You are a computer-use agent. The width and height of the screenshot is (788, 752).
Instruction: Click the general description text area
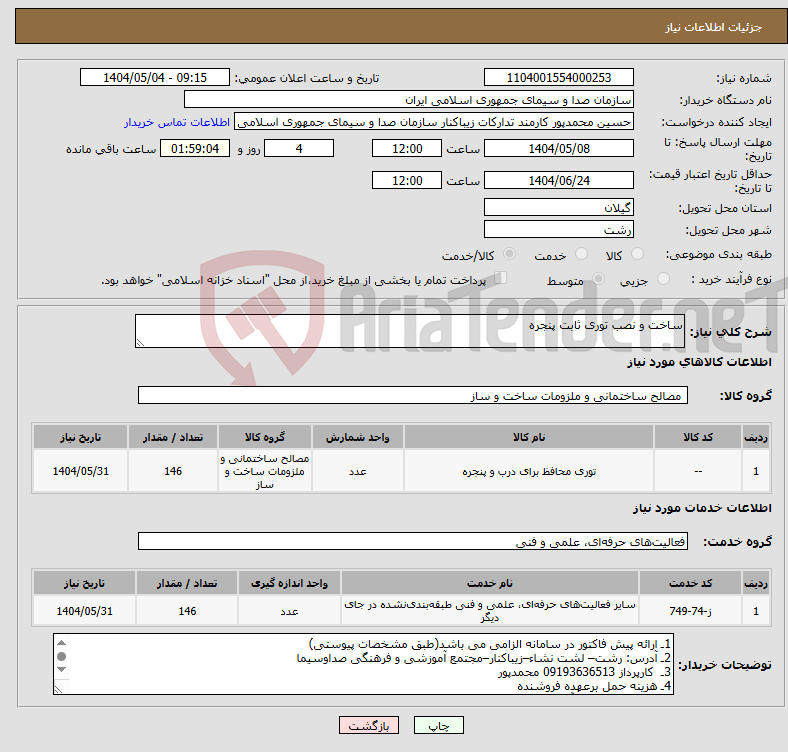coord(410,331)
